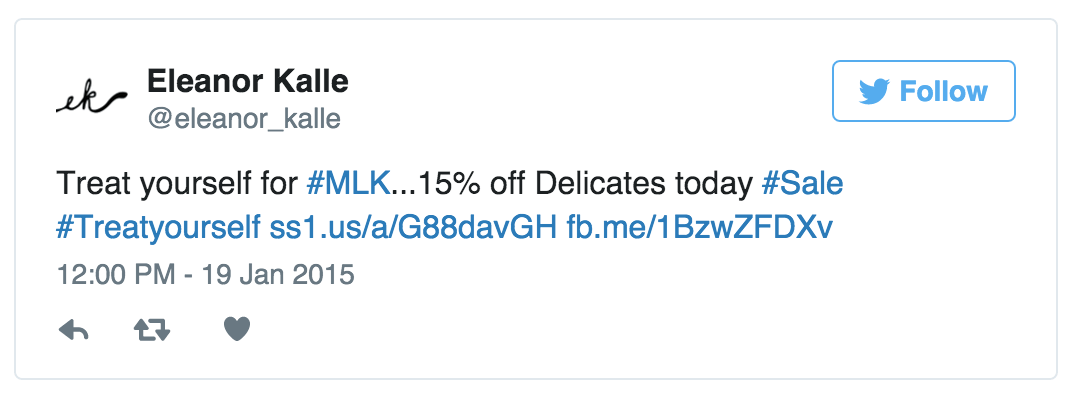The width and height of the screenshot is (1068, 400).
Task: Click the Twitter bird icon in Follow
Action: 874,93
